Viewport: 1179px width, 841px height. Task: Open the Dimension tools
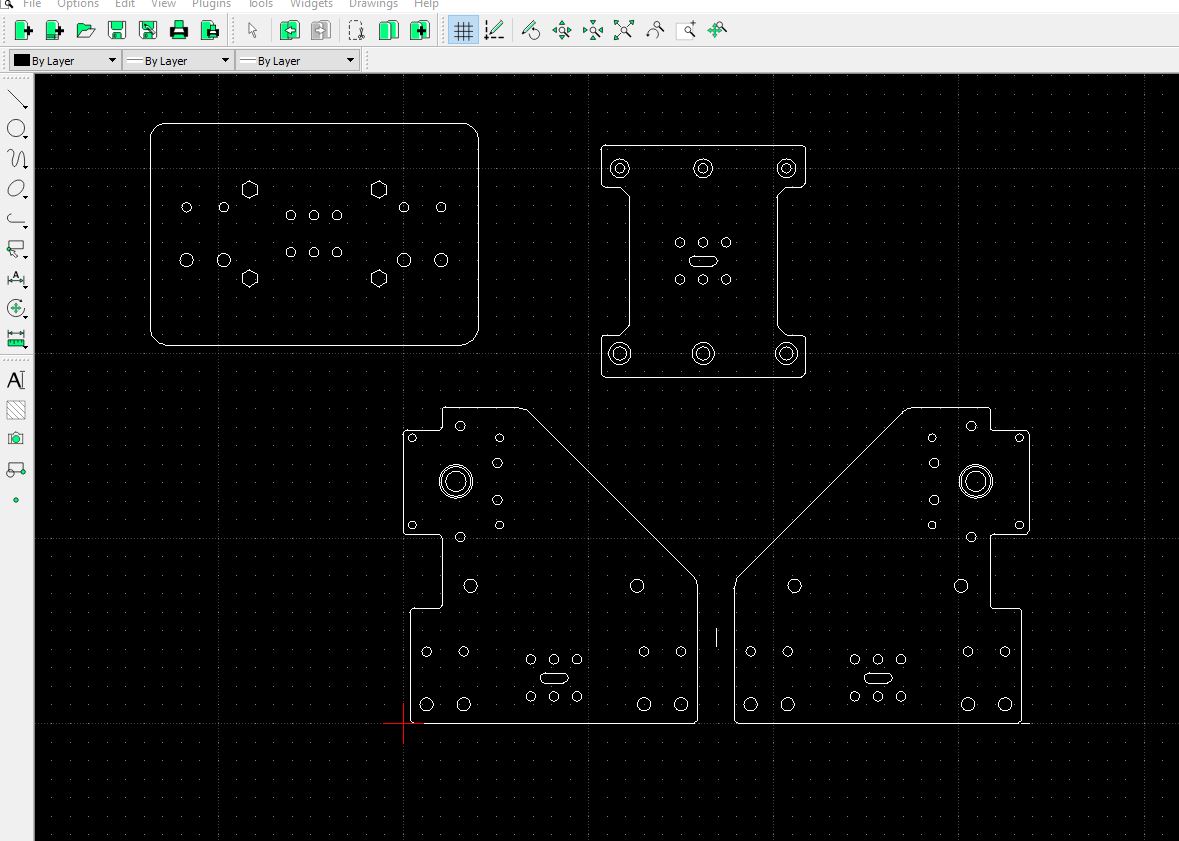(x=16, y=279)
